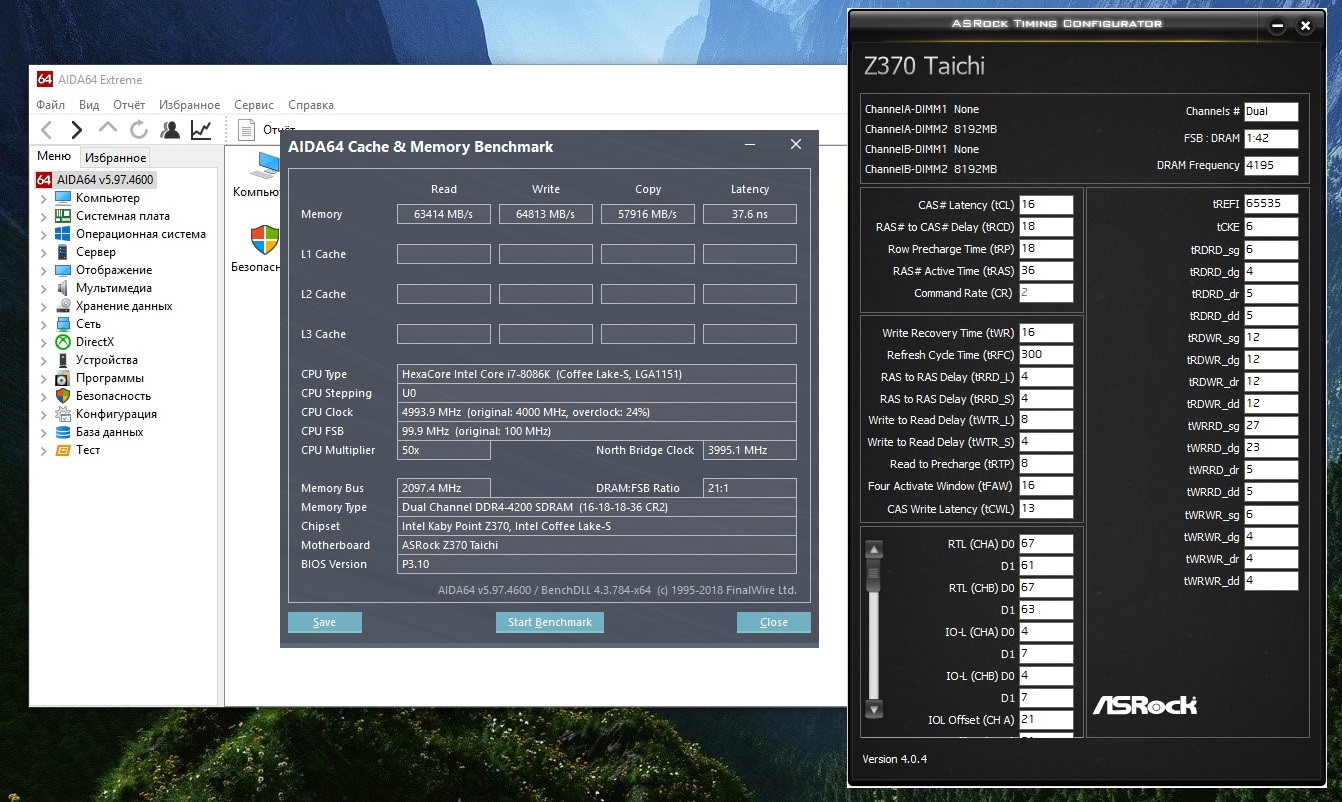
Task: Click the tWRRD_sg field showing 27
Action: pos(1271,426)
